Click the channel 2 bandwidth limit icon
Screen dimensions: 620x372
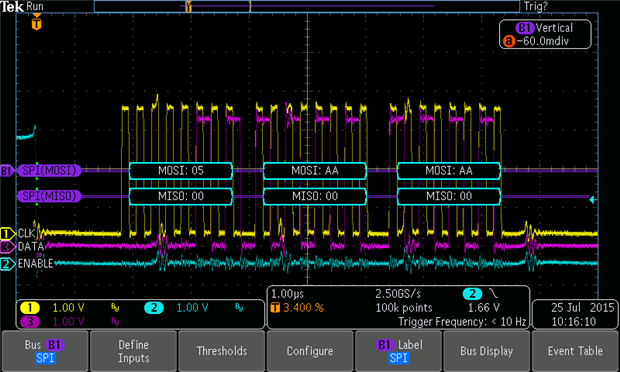tap(239, 308)
